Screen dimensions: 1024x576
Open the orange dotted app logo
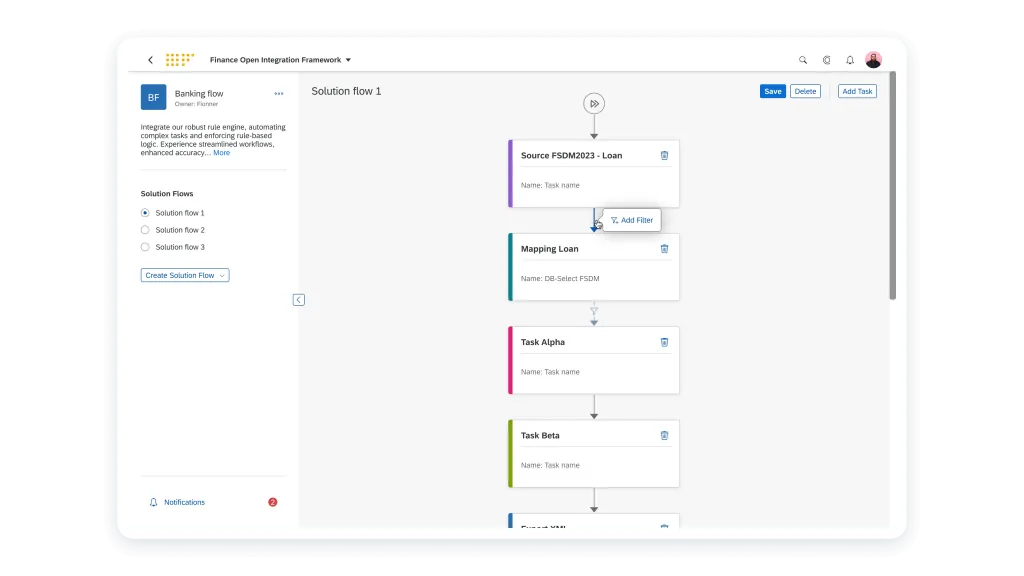click(180, 60)
